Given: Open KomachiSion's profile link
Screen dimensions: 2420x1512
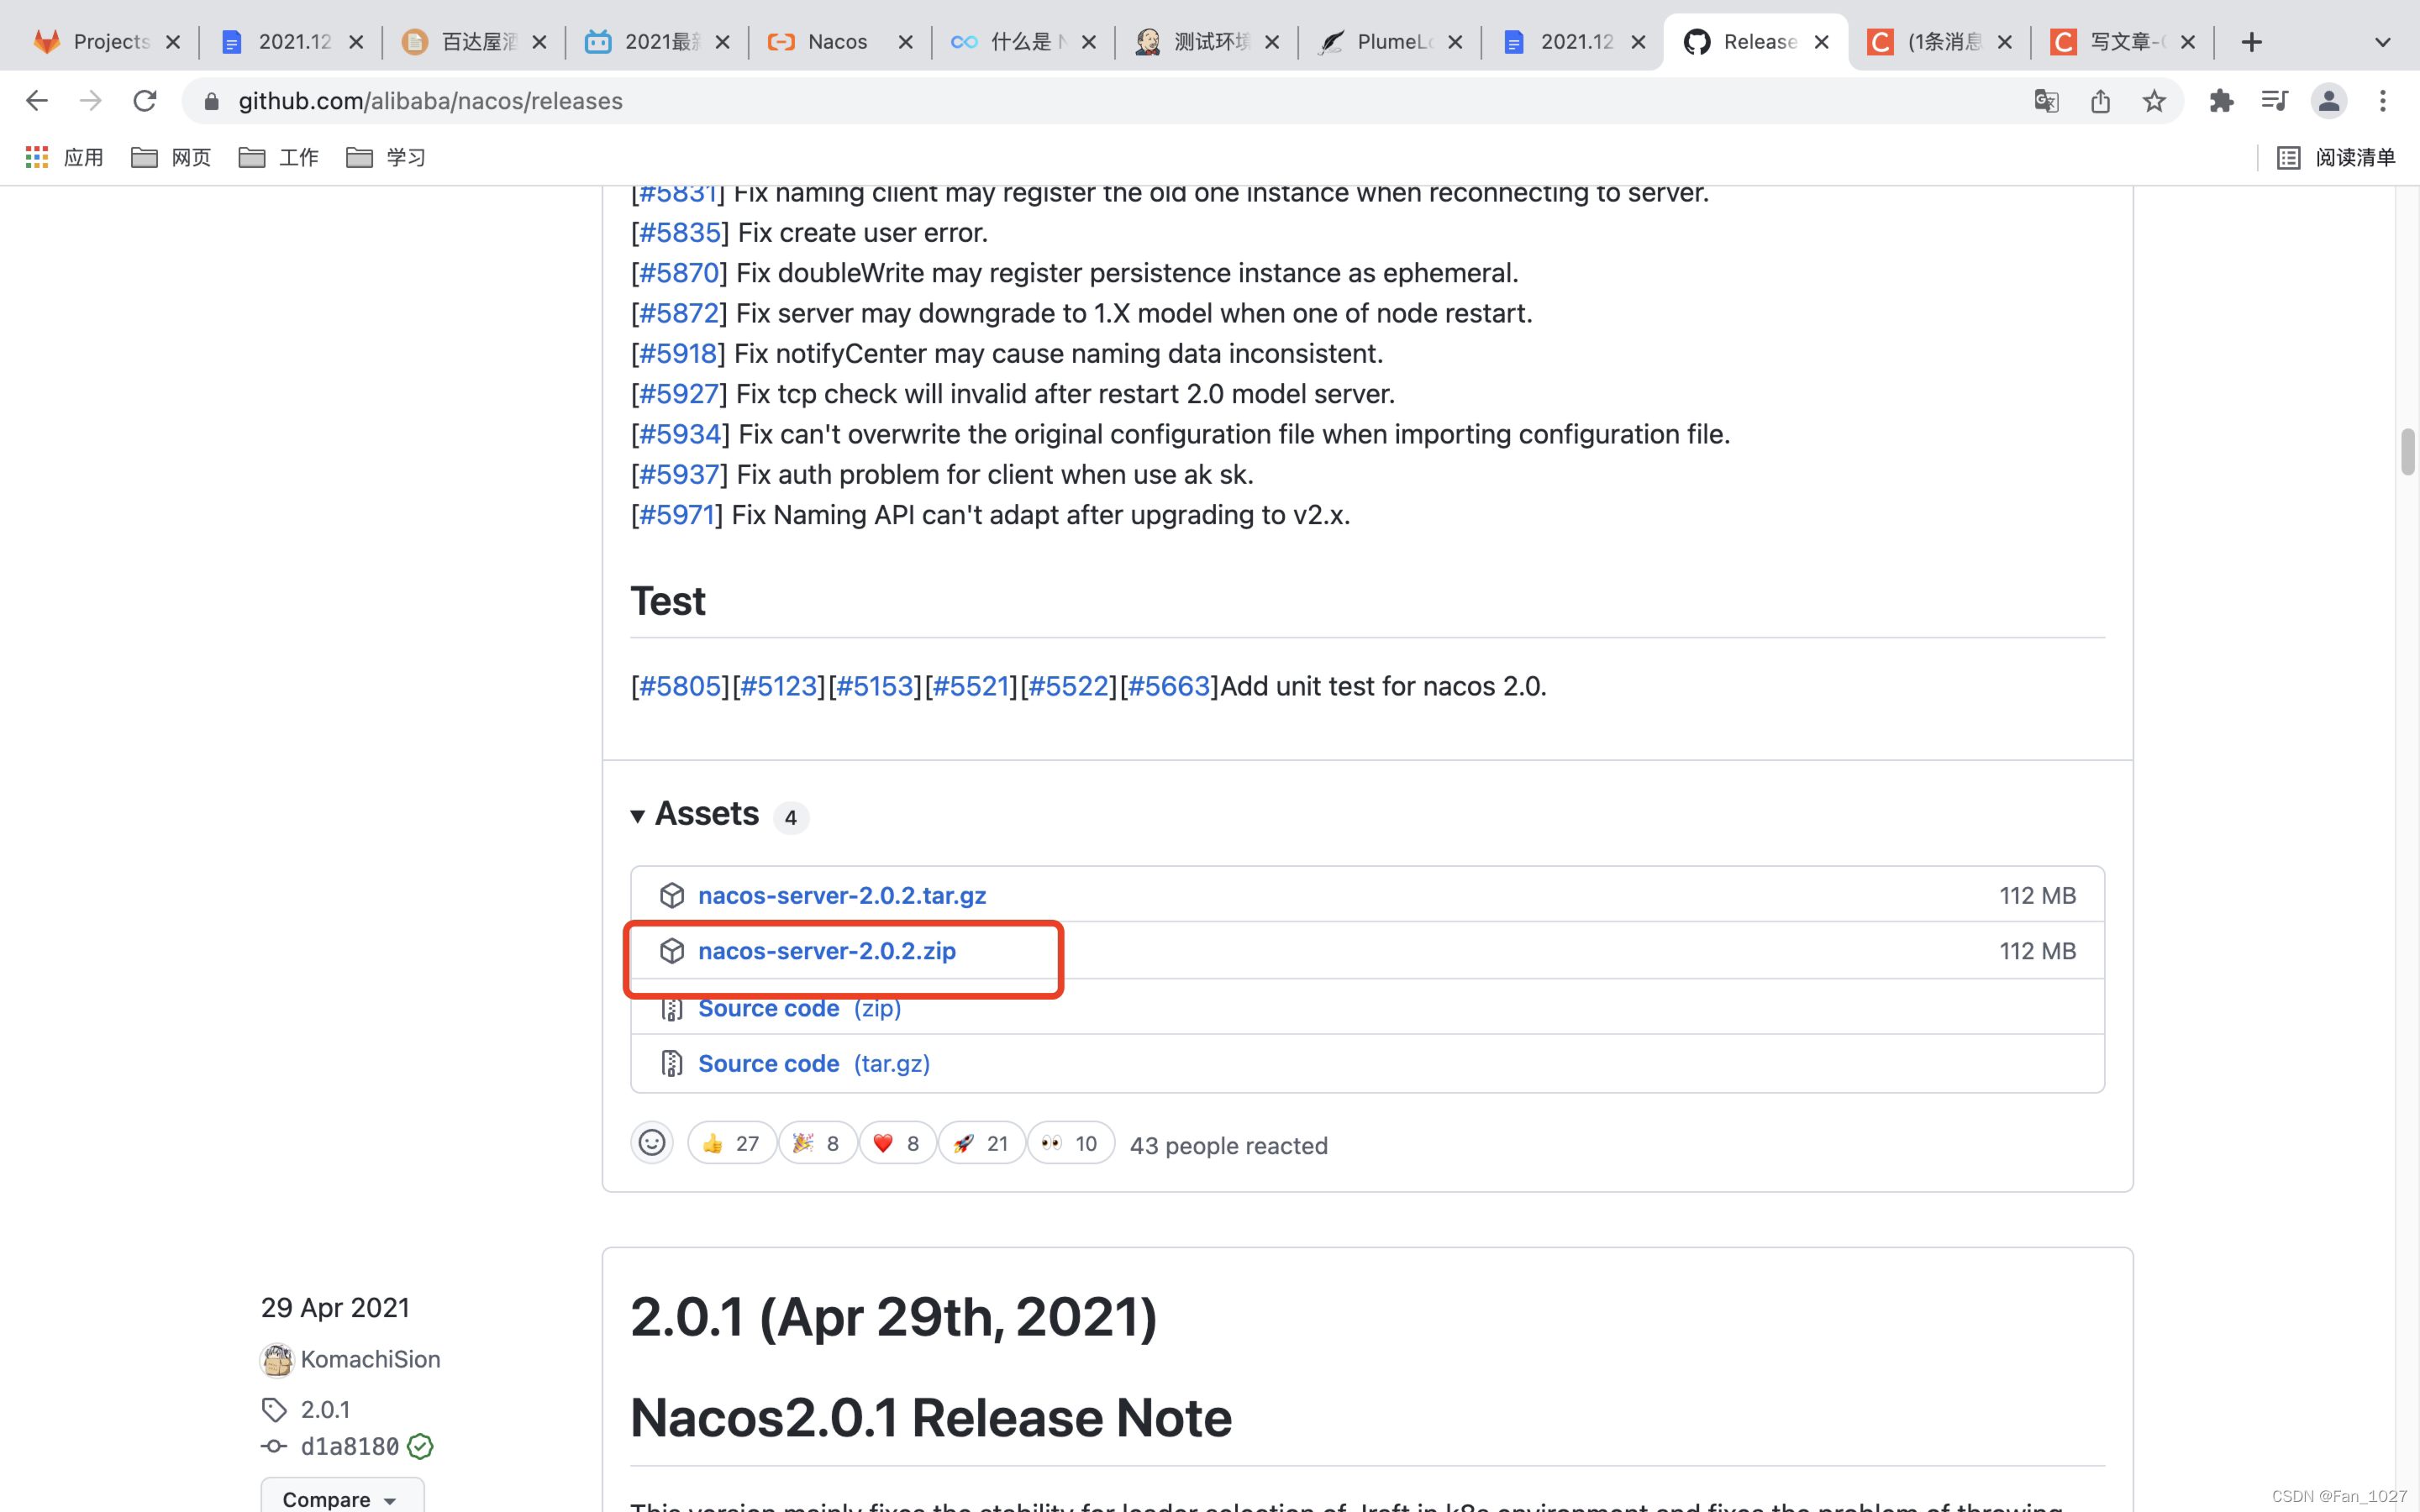Looking at the screenshot, I should 371,1359.
